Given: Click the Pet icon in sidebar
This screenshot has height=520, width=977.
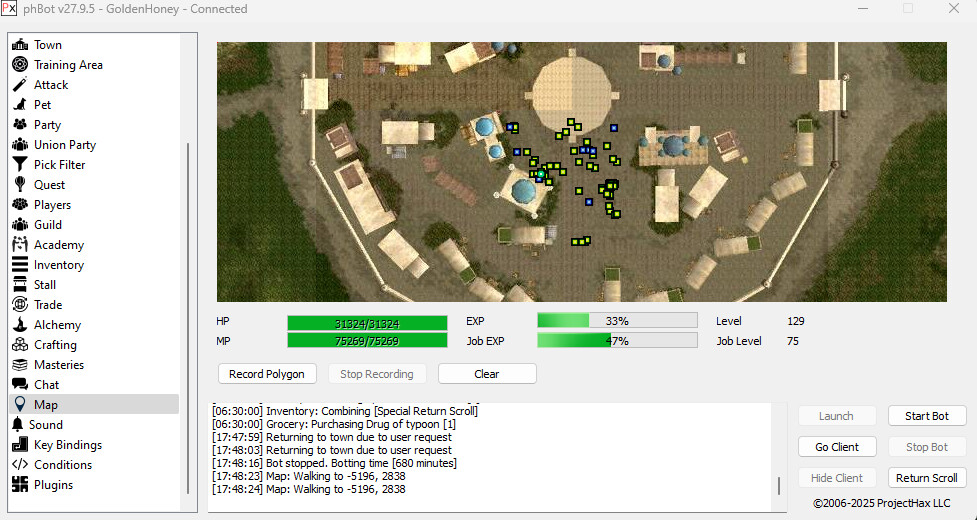Looking at the screenshot, I should pos(19,105).
